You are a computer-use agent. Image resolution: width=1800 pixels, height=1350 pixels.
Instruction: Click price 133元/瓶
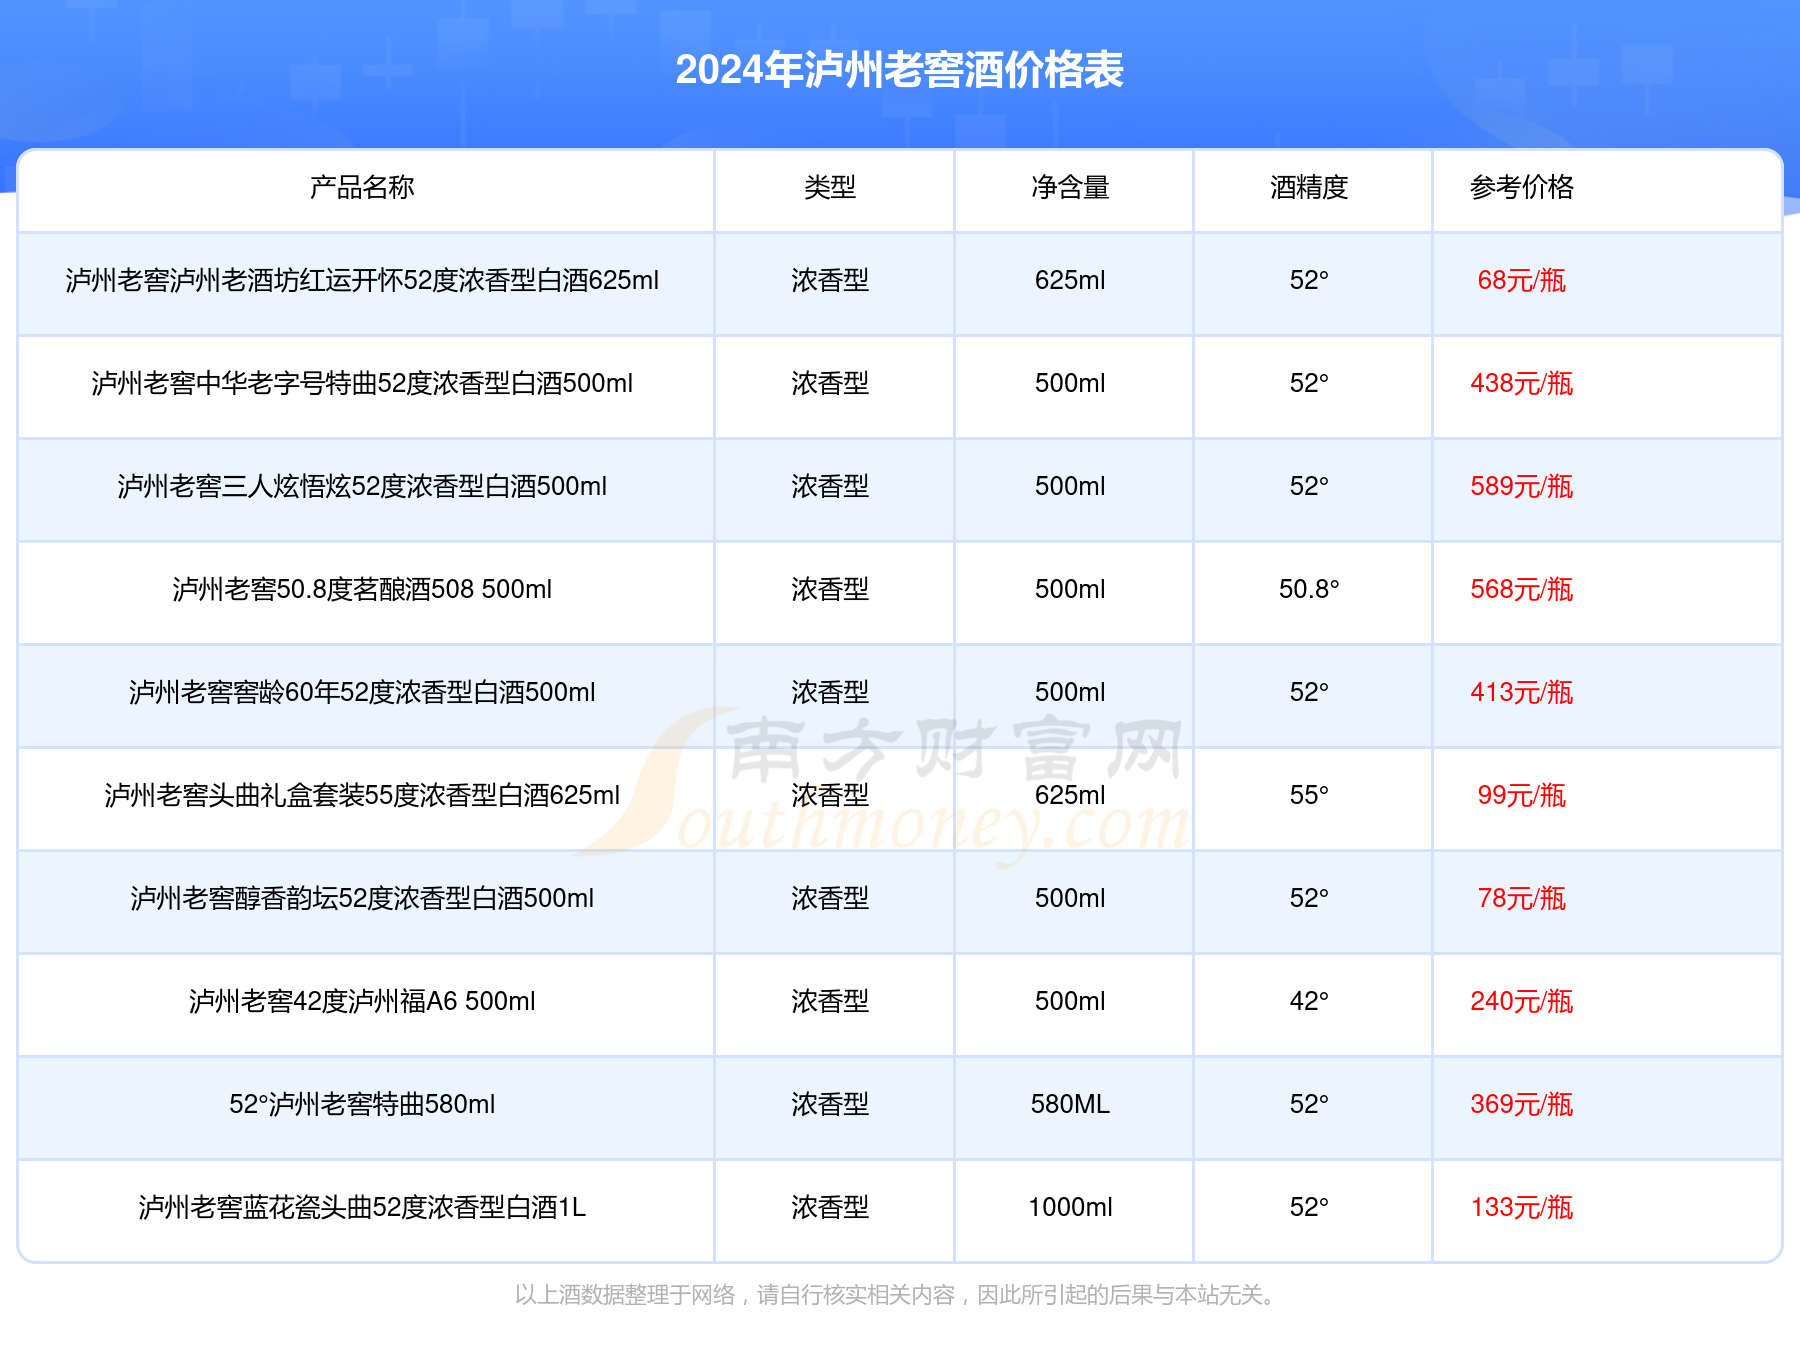click(x=1522, y=1207)
